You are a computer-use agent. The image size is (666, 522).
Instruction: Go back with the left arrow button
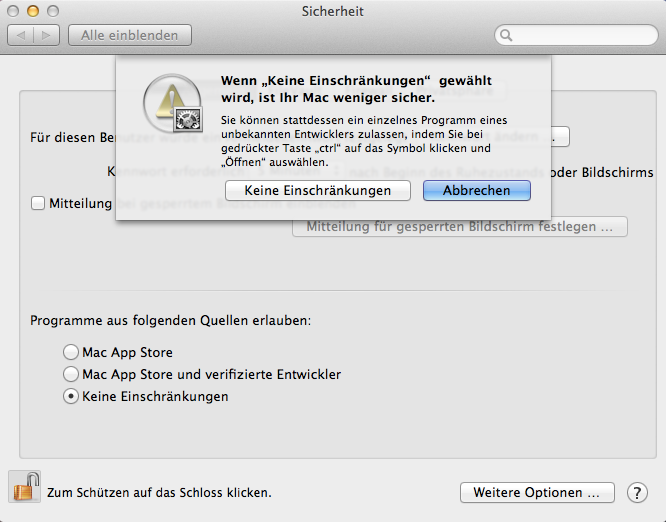pyautogui.click(x=20, y=35)
